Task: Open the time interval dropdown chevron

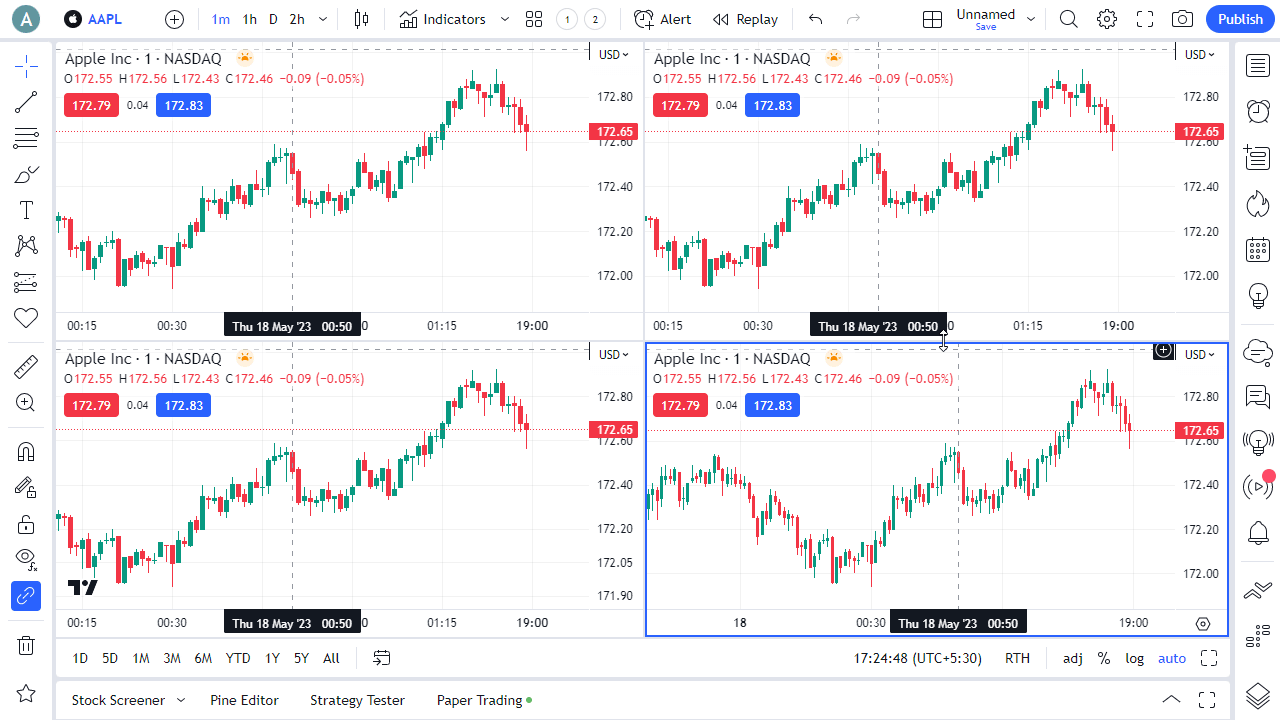Action: click(x=323, y=19)
